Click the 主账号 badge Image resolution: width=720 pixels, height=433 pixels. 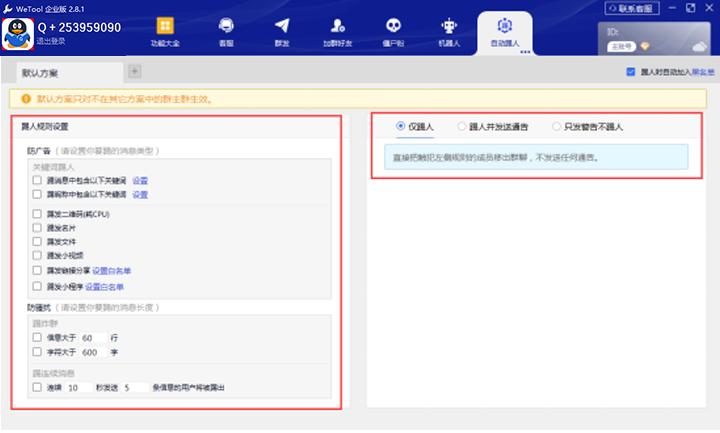click(621, 46)
